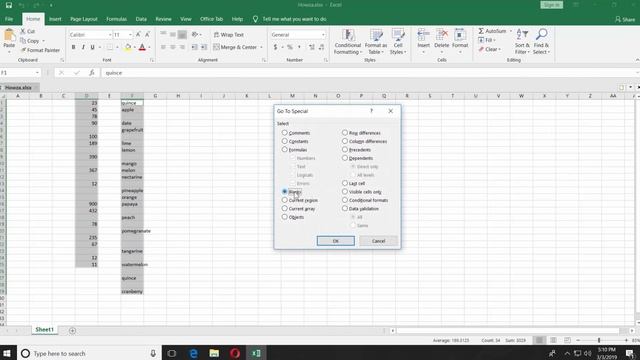Screen dimensions: 640x360
Task: Click Cancel in Go To Special dialog
Action: [378, 241]
